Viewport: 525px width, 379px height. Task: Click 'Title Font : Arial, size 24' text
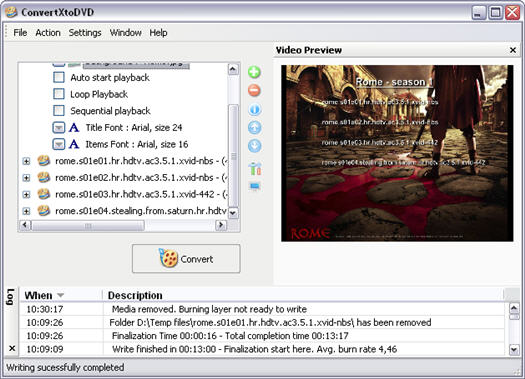click(134, 128)
